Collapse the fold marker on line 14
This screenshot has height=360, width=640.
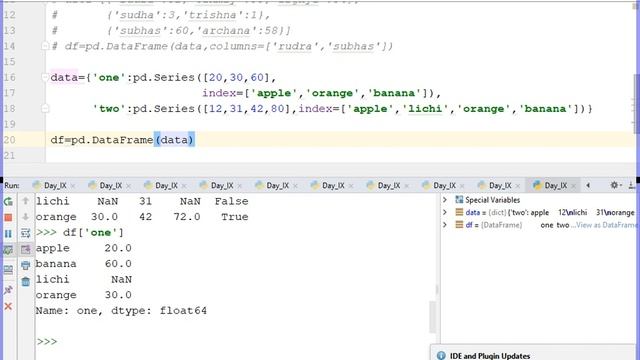point(45,46)
